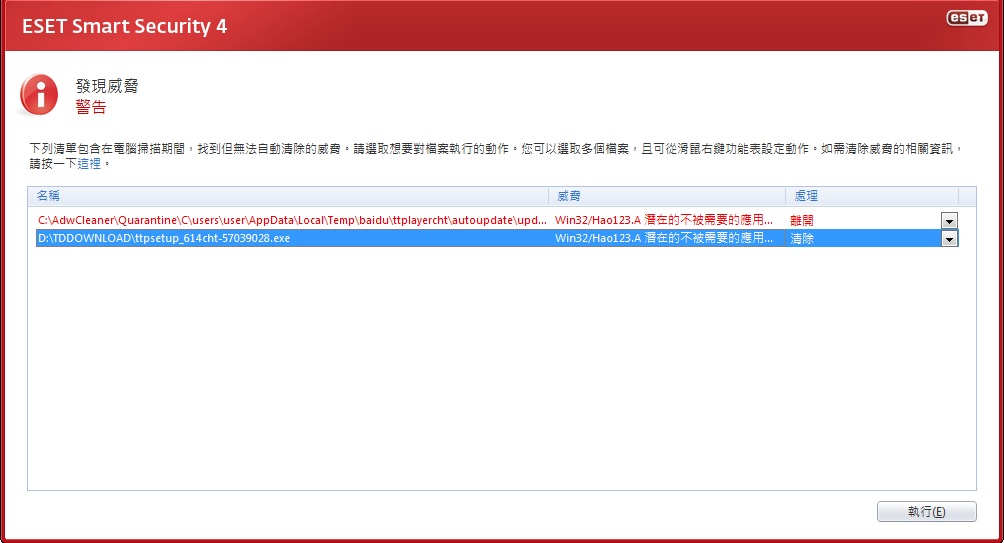Open the 這裡 help link
The height and width of the screenshot is (543, 1004).
89,164
